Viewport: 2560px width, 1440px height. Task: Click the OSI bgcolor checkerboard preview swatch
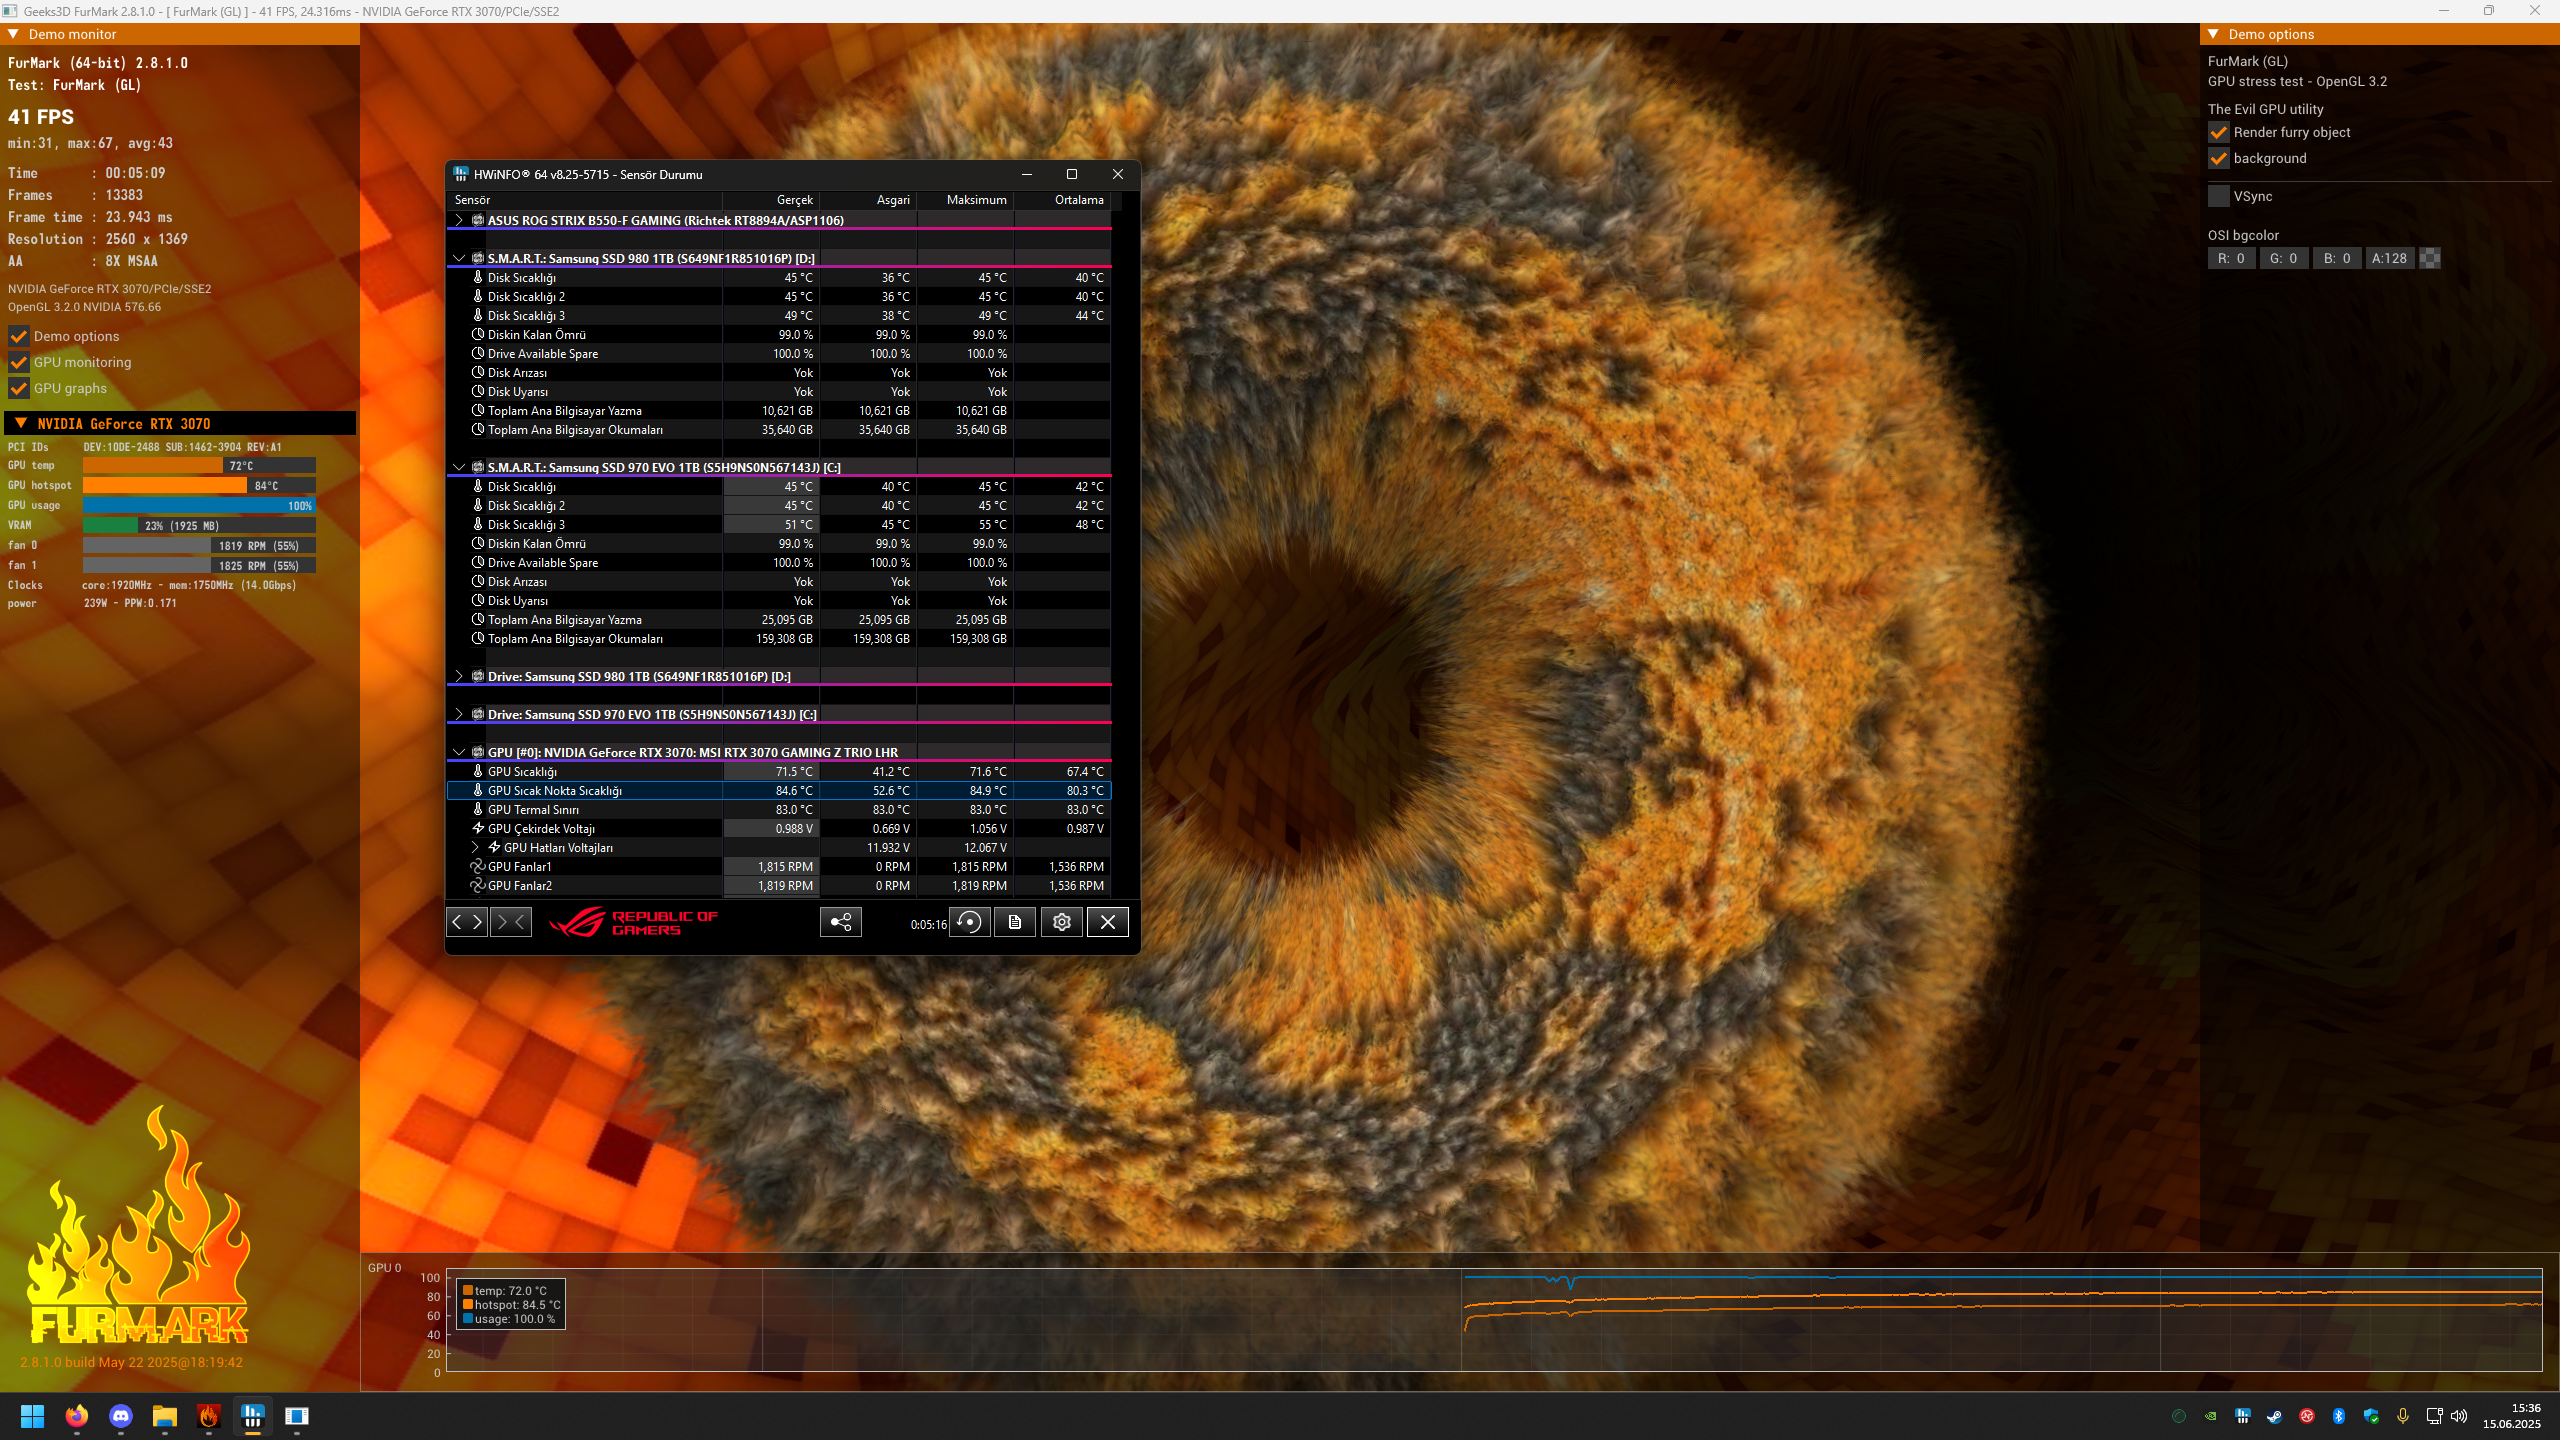[2430, 258]
